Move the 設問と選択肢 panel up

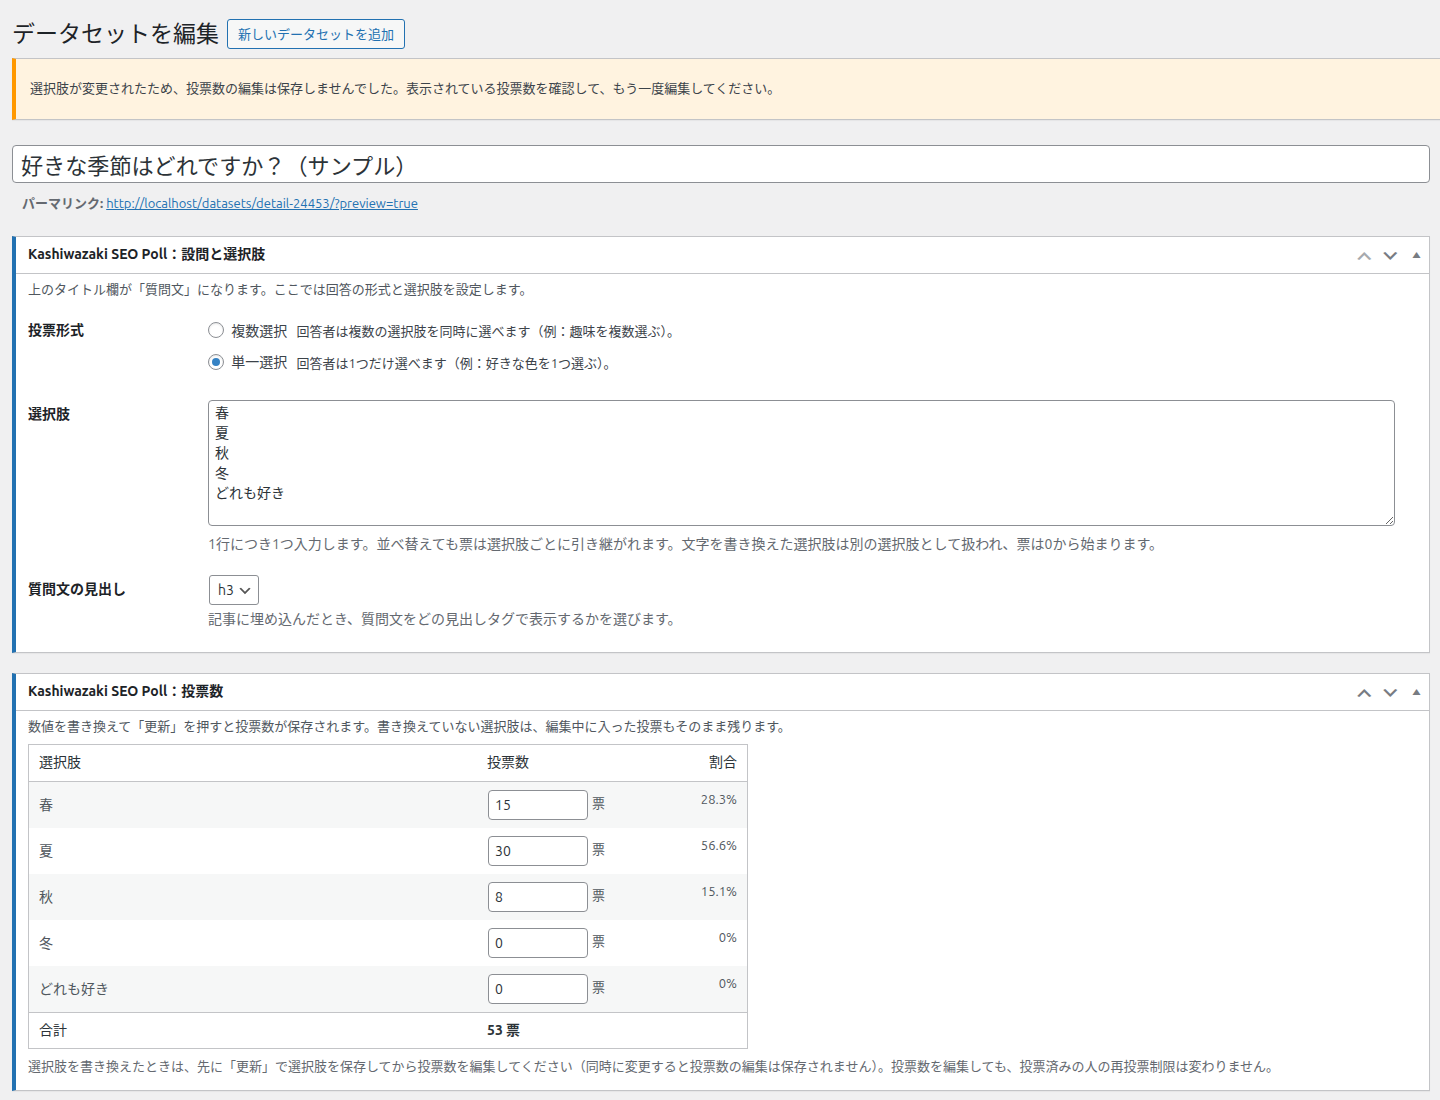[1364, 256]
